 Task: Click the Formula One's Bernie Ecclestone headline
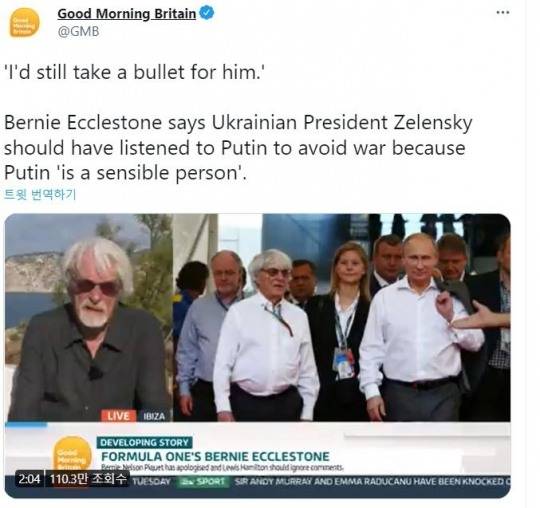(x=215, y=457)
